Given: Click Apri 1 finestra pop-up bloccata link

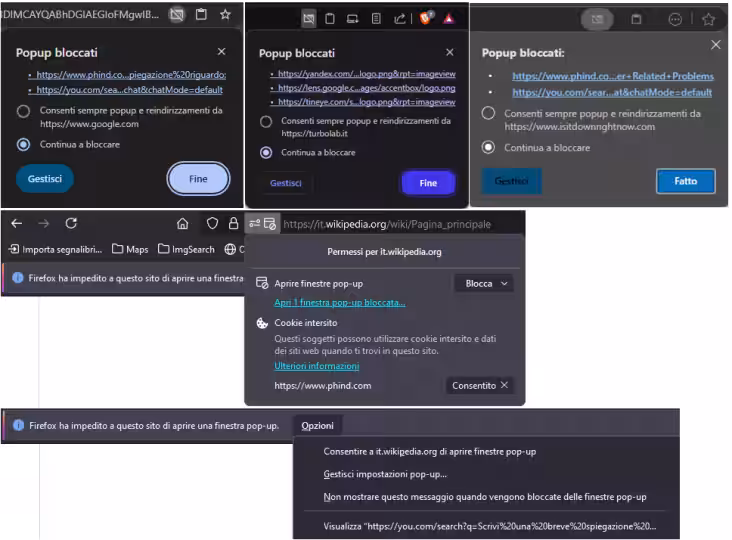Looking at the screenshot, I should tap(340, 302).
